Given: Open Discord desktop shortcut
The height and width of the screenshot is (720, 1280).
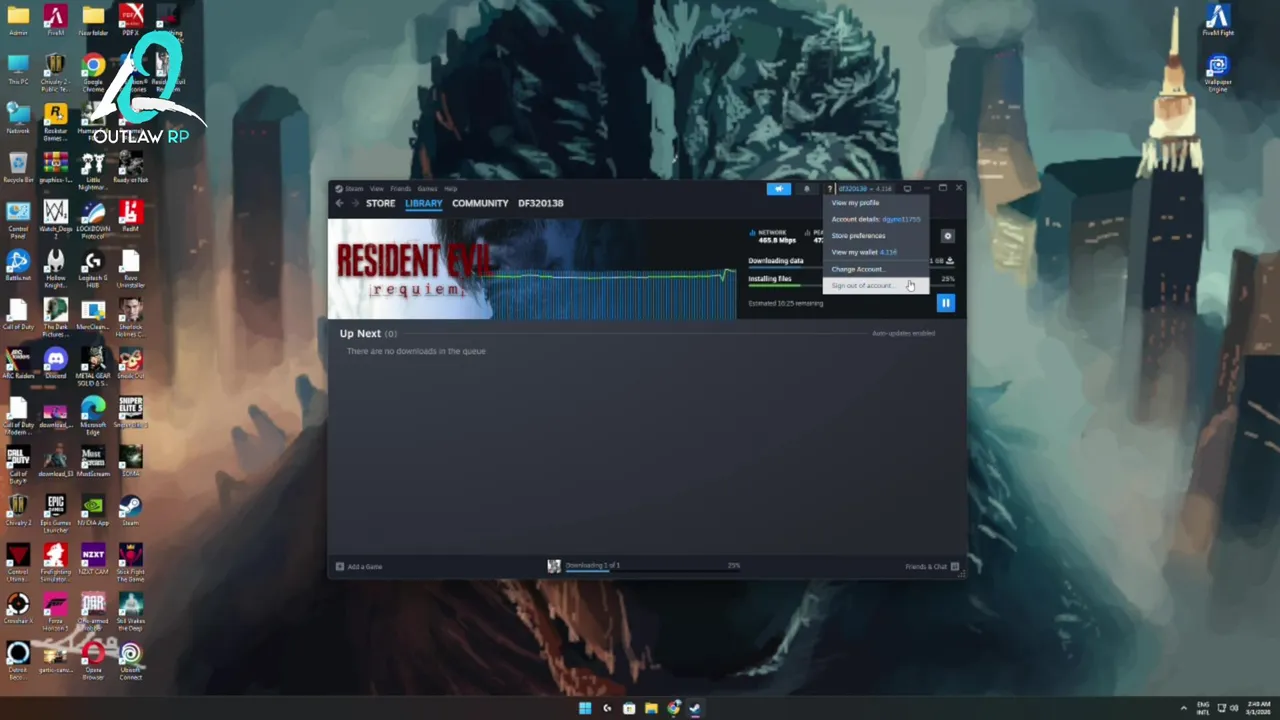Looking at the screenshot, I should click(55, 363).
